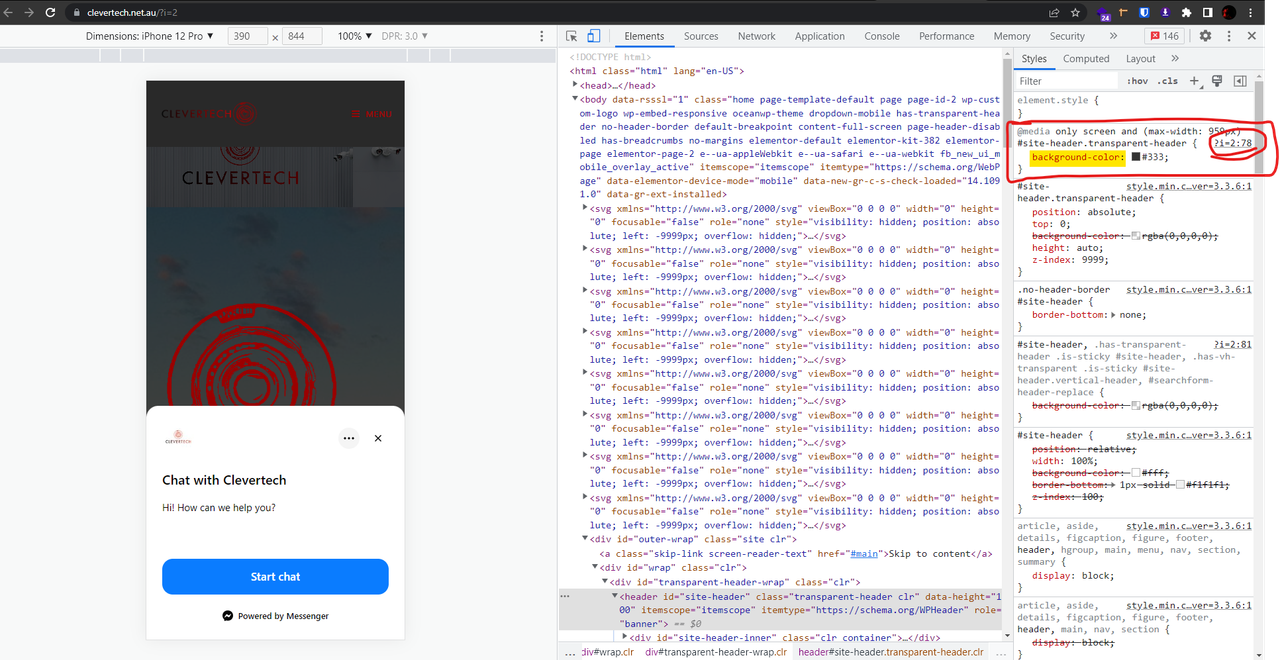
Task: View site info lock icon
Action: (76, 13)
